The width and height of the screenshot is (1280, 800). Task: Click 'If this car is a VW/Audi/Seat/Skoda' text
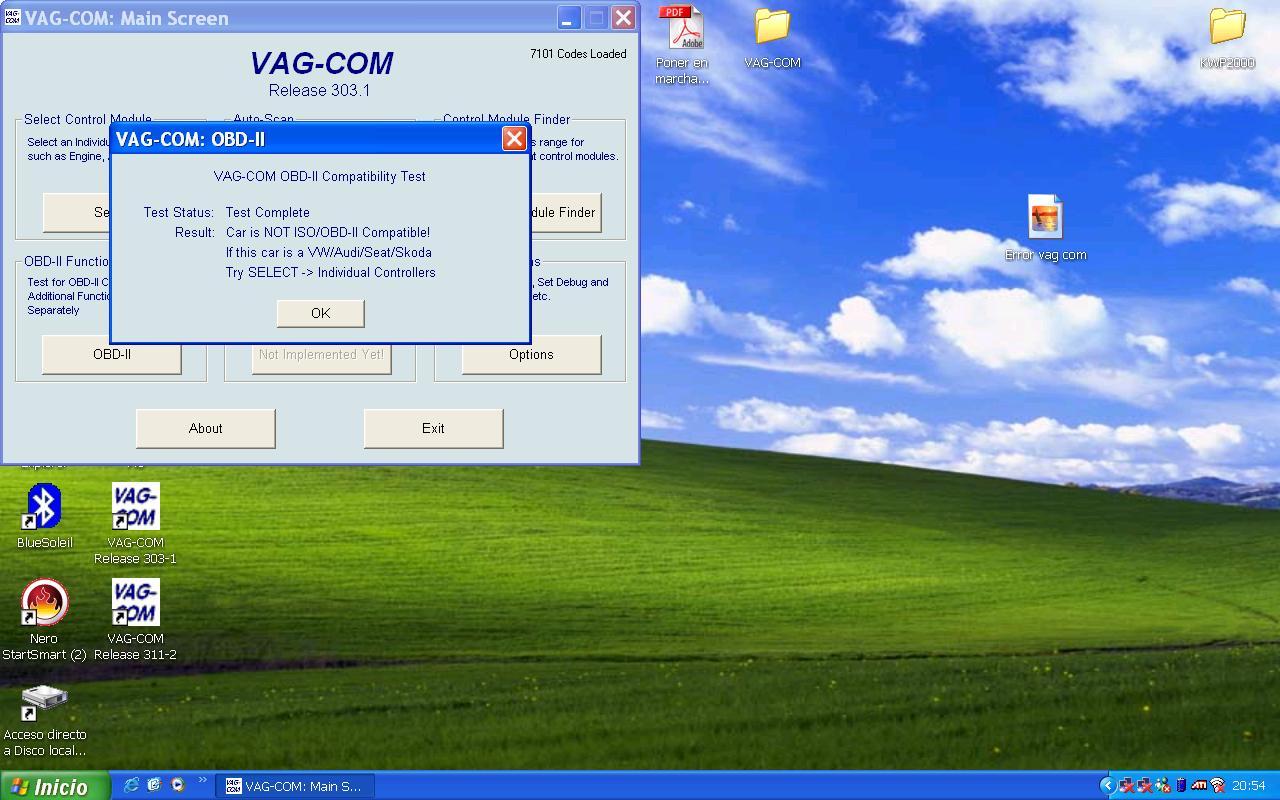click(x=329, y=252)
